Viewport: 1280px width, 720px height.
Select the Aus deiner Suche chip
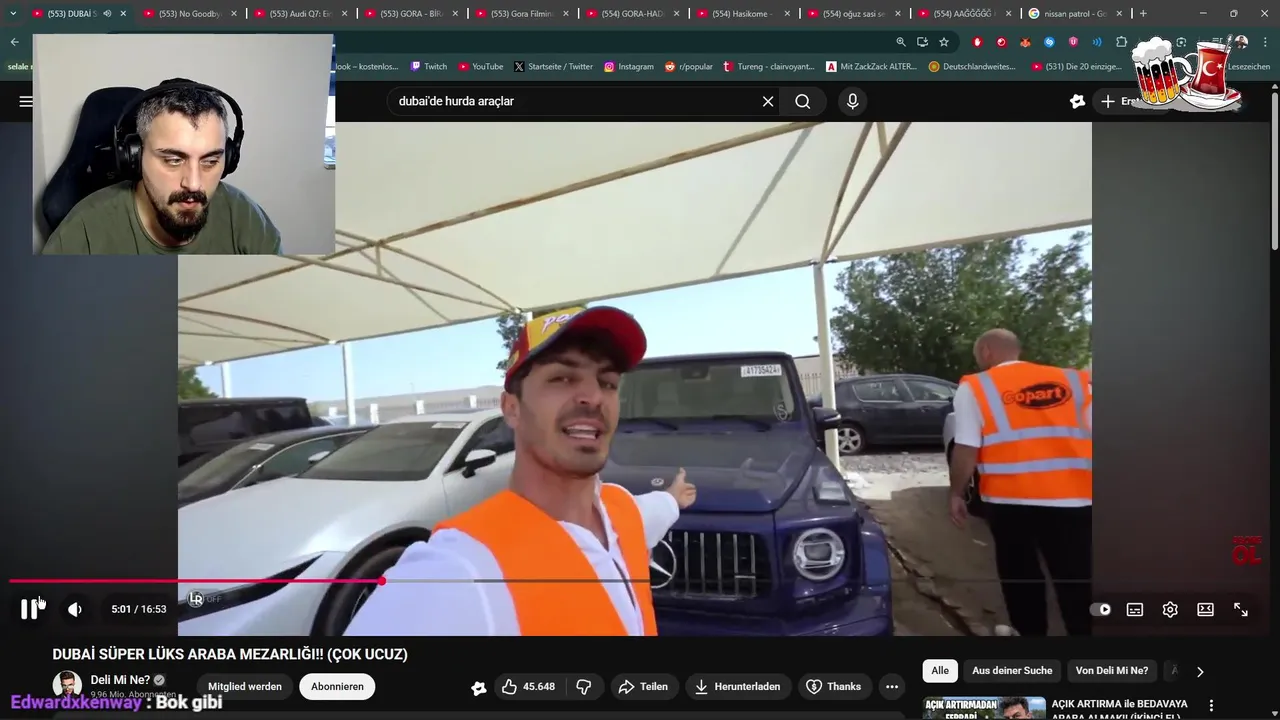1012,671
